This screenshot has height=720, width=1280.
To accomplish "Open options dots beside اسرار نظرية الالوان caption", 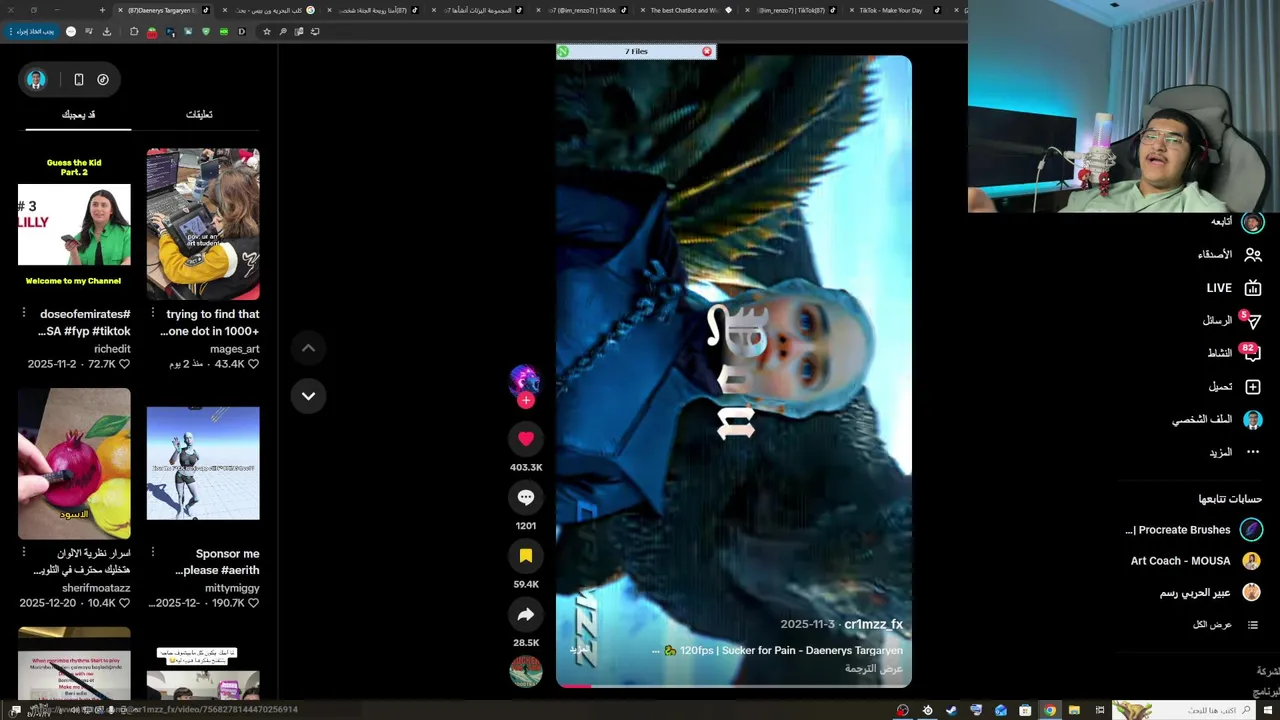I will point(24,553).
